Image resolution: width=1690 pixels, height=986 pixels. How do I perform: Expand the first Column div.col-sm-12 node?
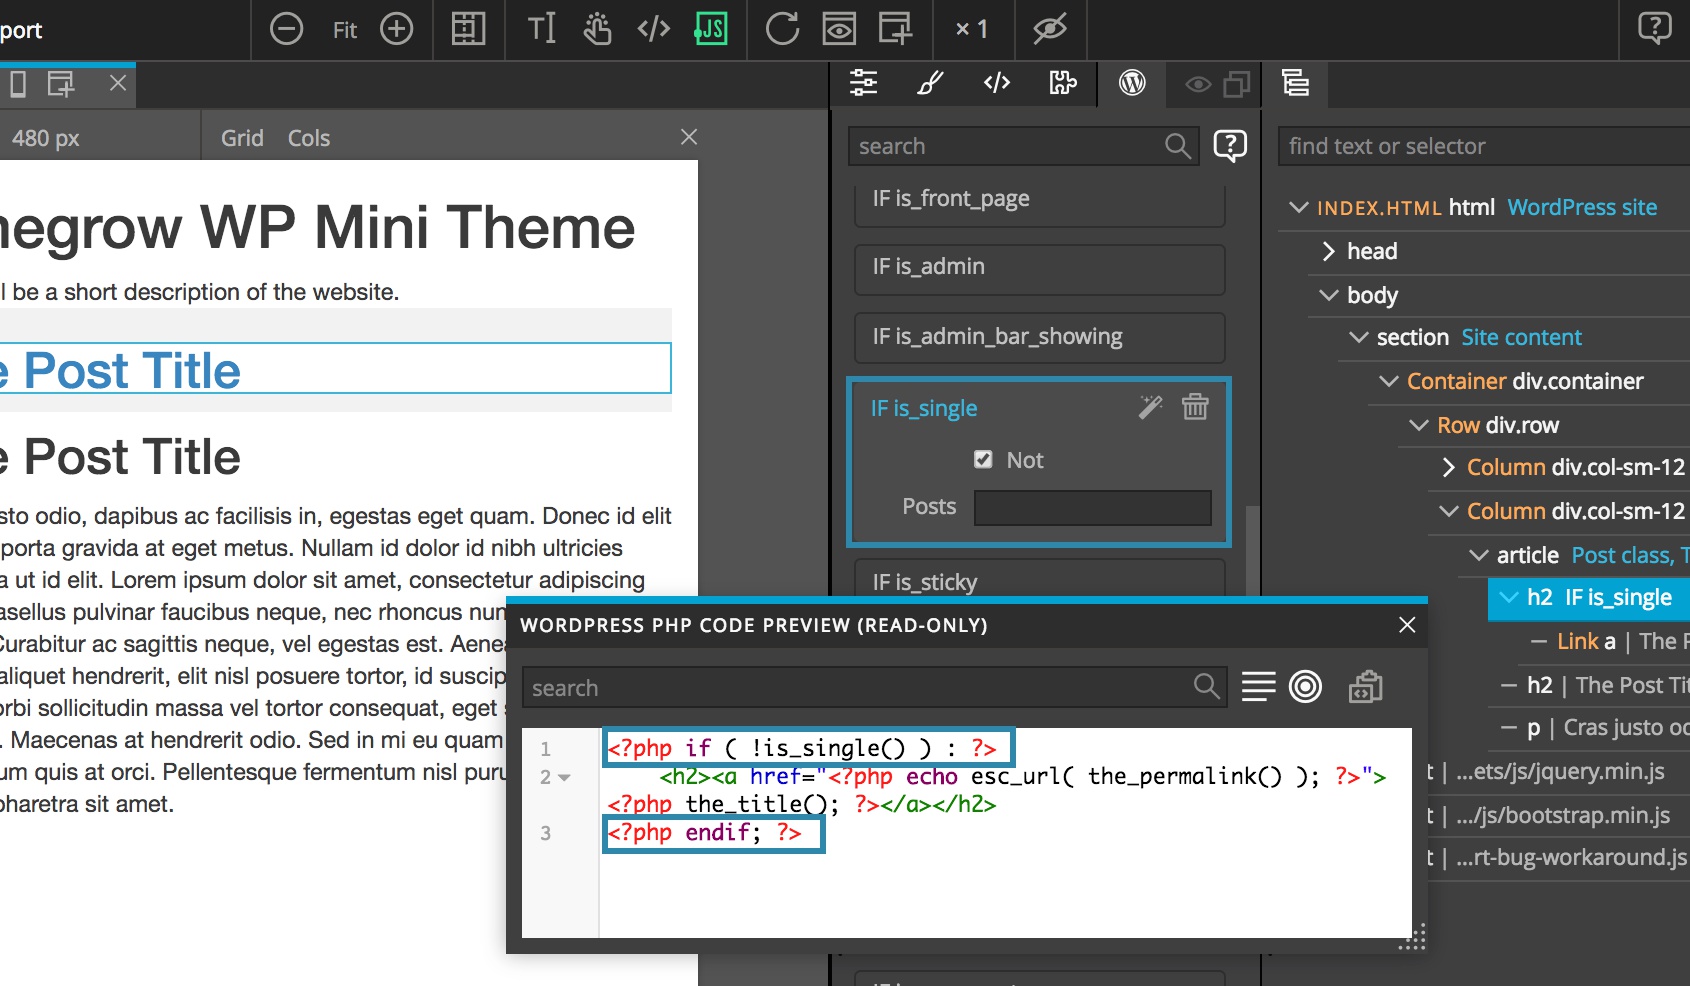click(1449, 467)
